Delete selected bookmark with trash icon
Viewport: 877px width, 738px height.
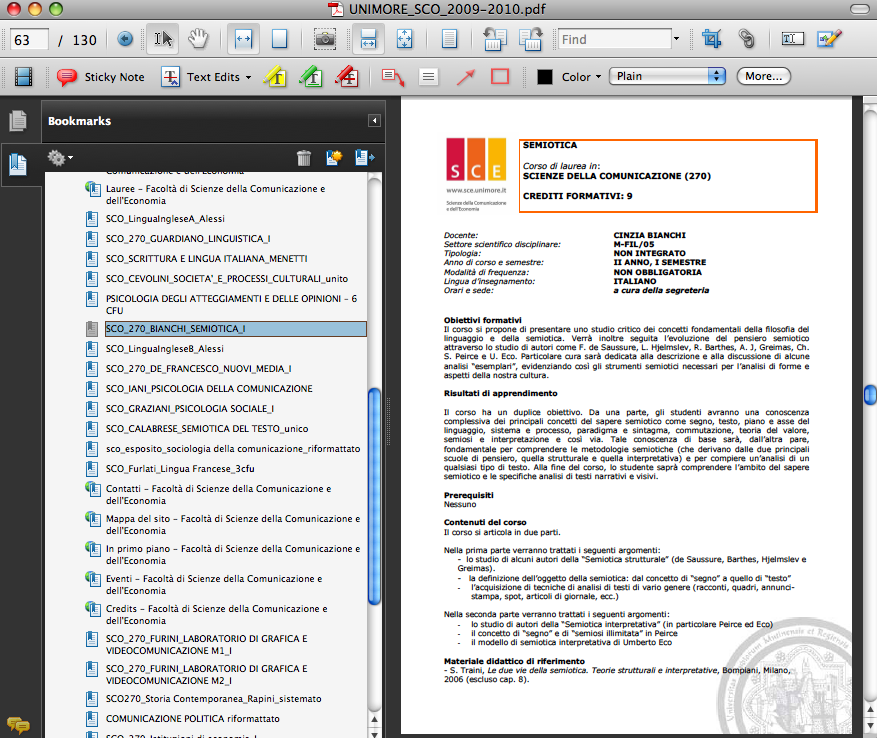pos(304,158)
